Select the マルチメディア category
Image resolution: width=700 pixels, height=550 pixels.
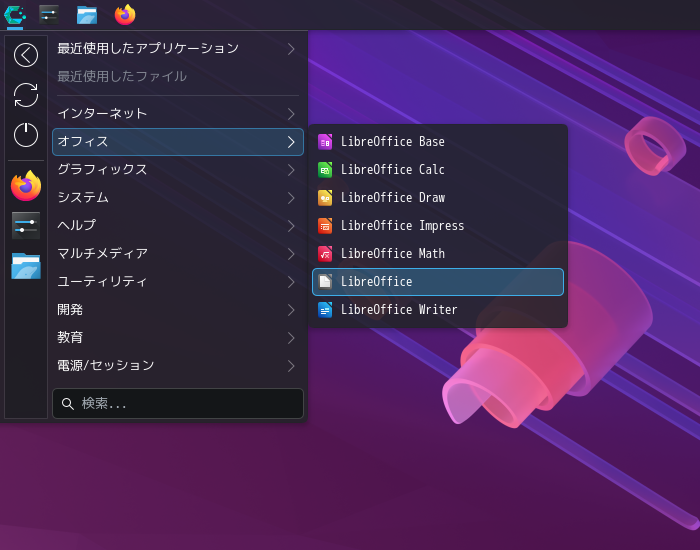pos(178,254)
